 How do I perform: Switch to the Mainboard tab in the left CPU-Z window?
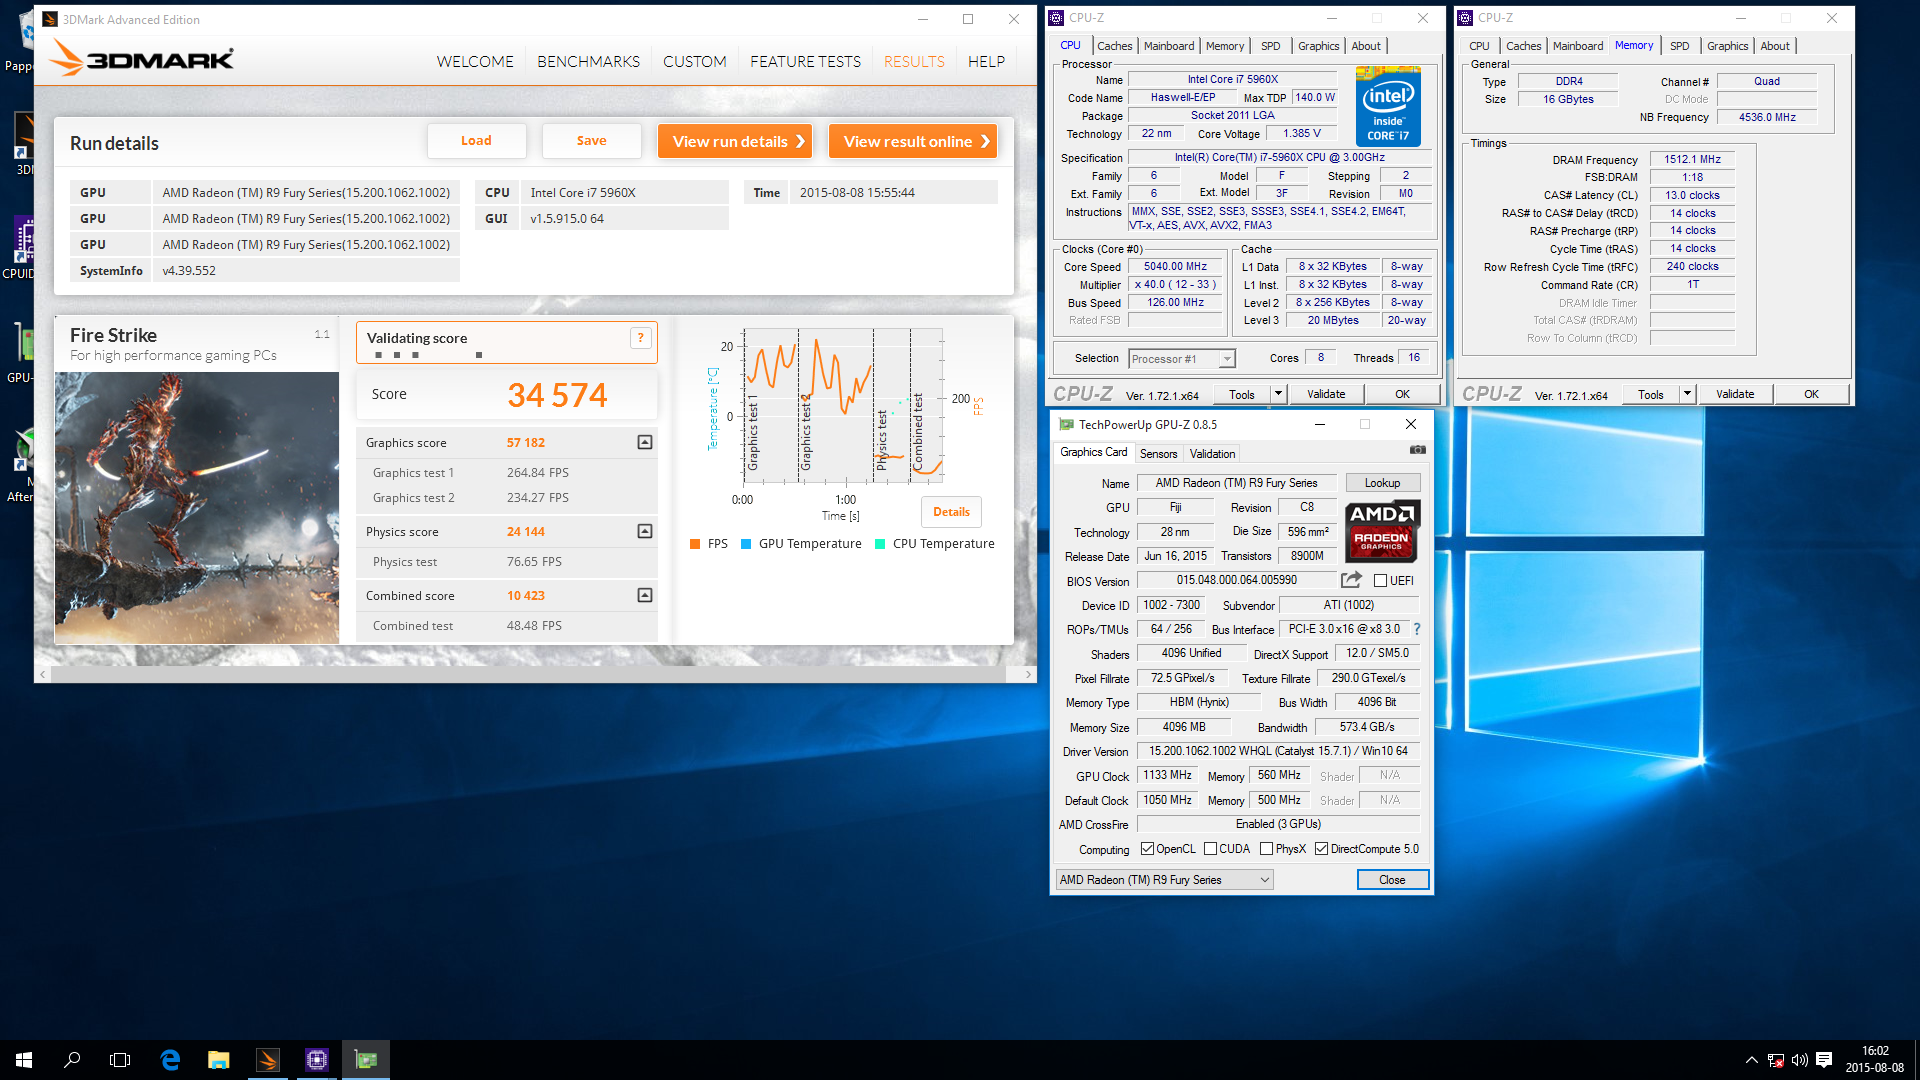[1169, 46]
